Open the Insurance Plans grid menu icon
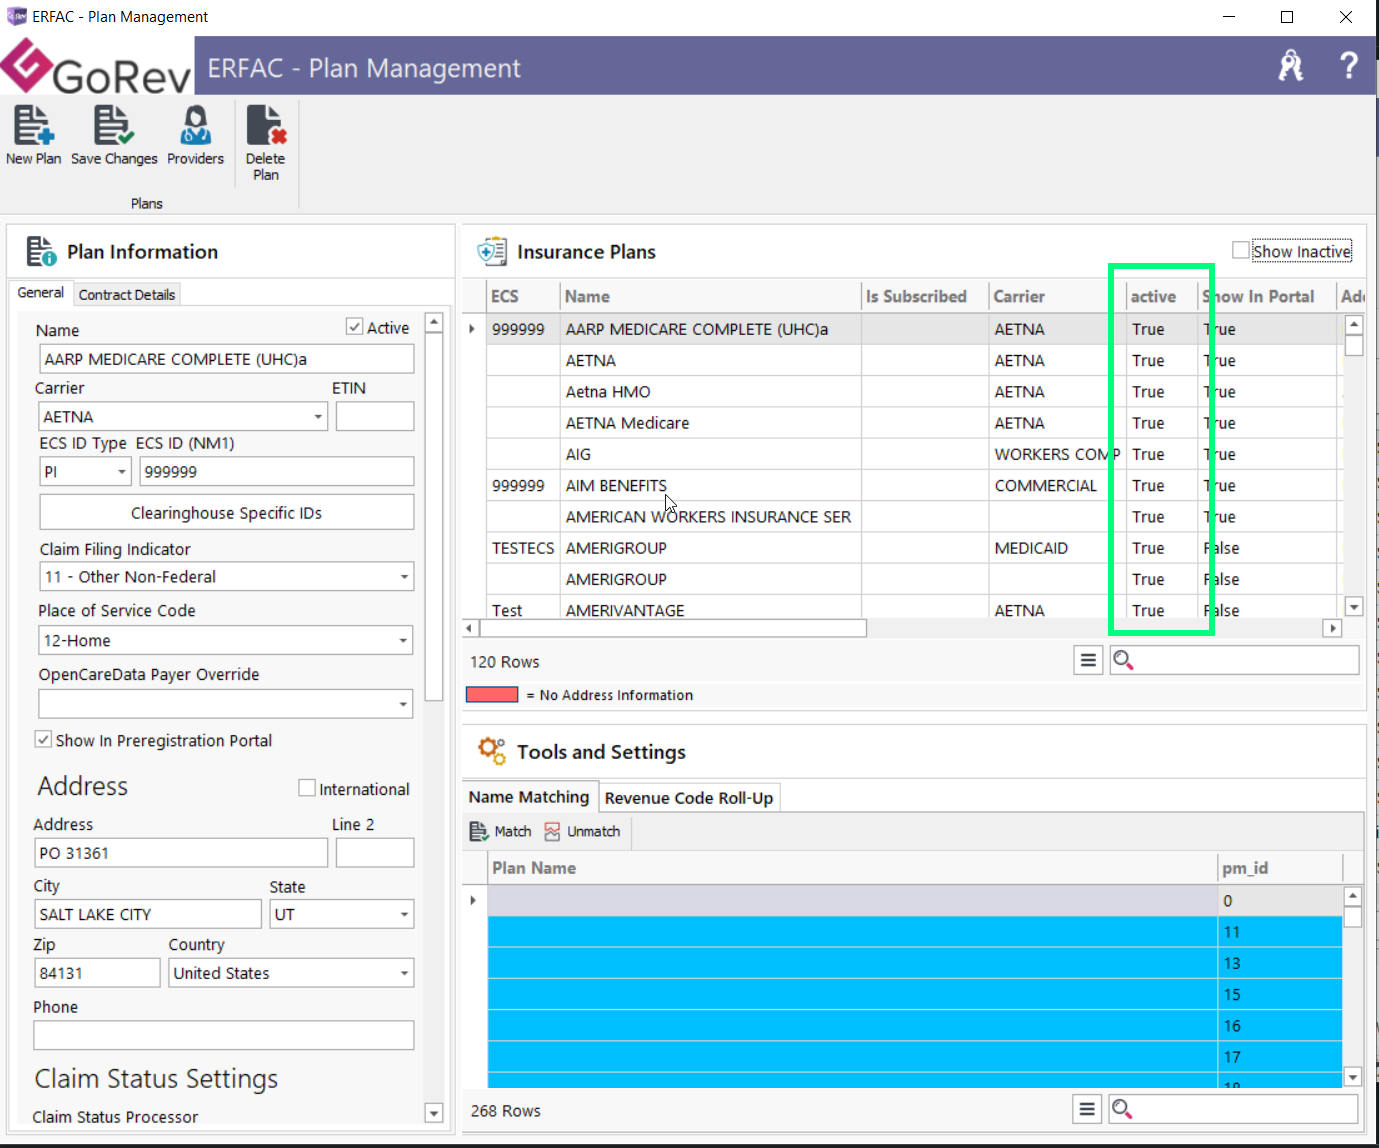1379x1148 pixels. tap(1088, 660)
